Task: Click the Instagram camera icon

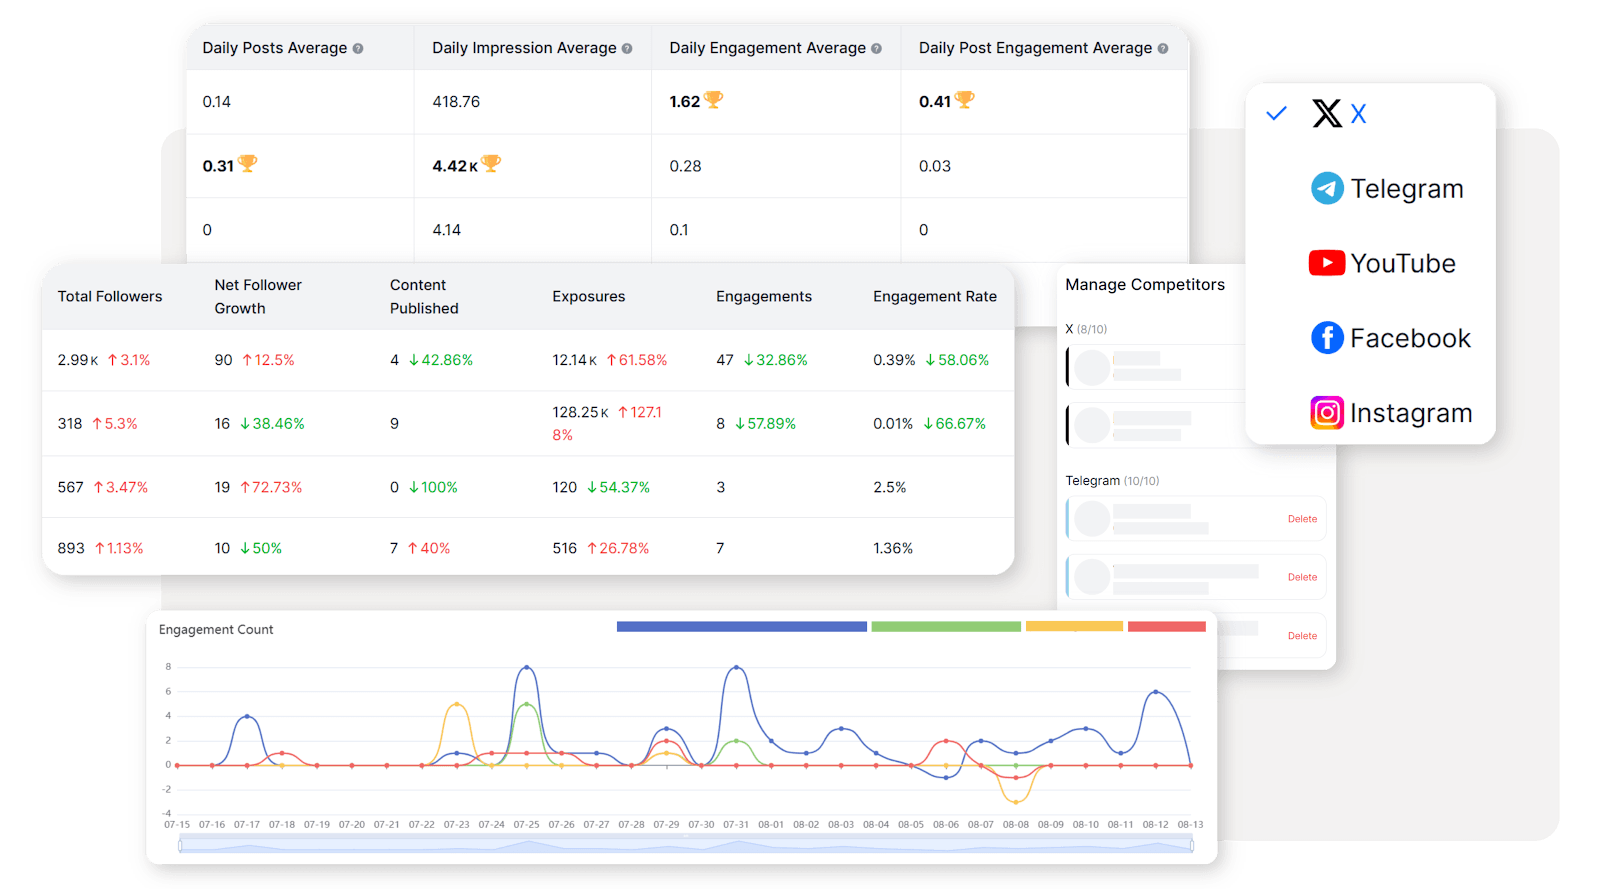Action: click(1327, 413)
